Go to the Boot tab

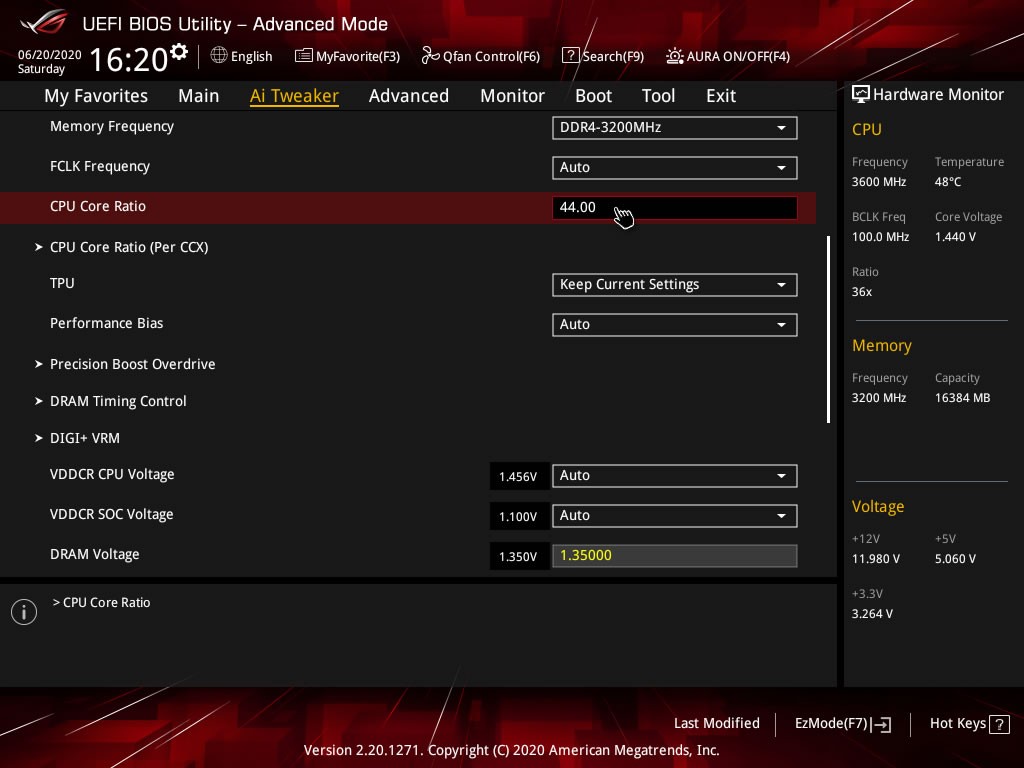click(x=593, y=96)
